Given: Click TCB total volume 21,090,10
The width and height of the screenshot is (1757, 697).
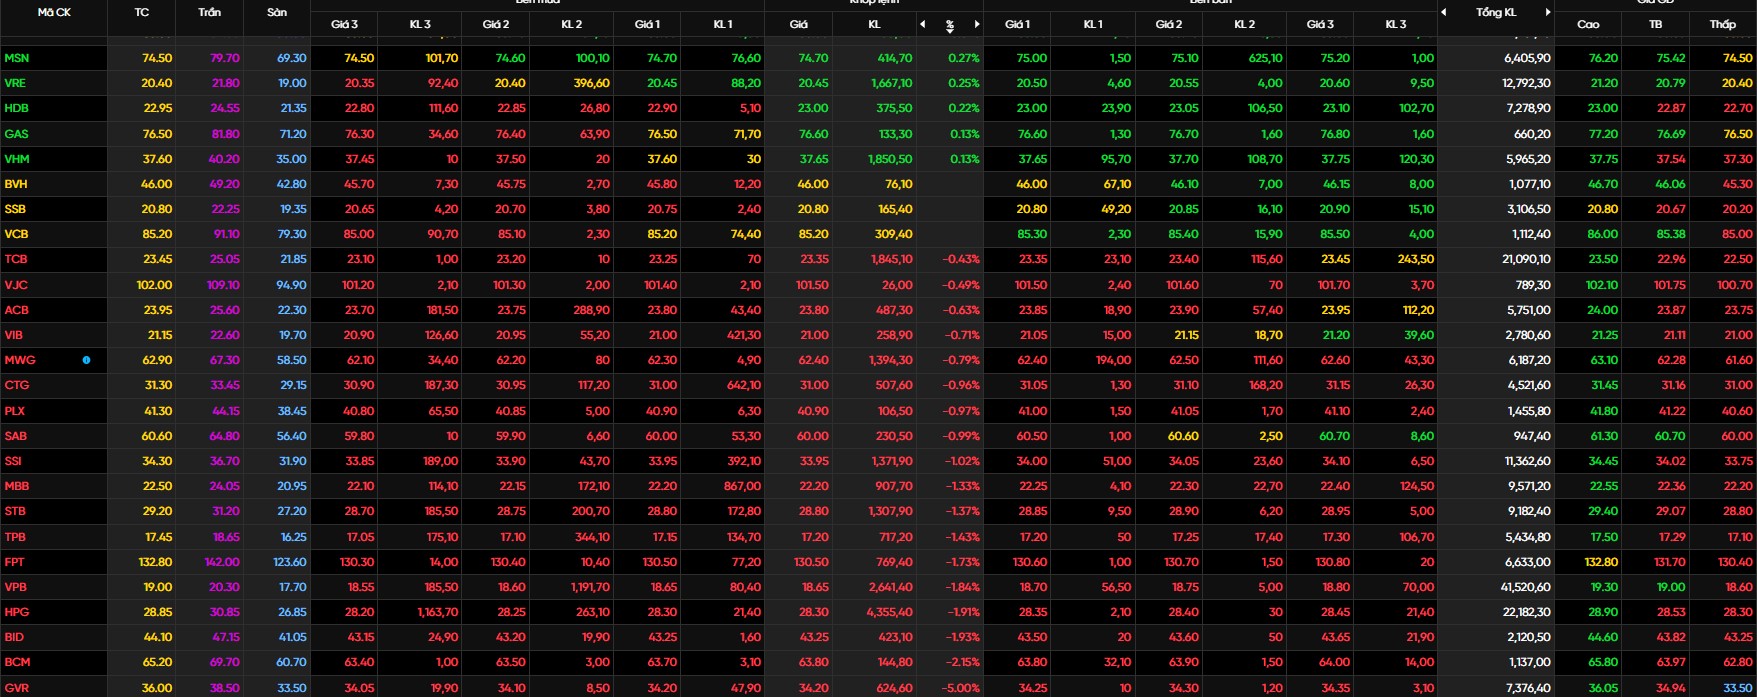Looking at the screenshot, I should (x=1527, y=259).
